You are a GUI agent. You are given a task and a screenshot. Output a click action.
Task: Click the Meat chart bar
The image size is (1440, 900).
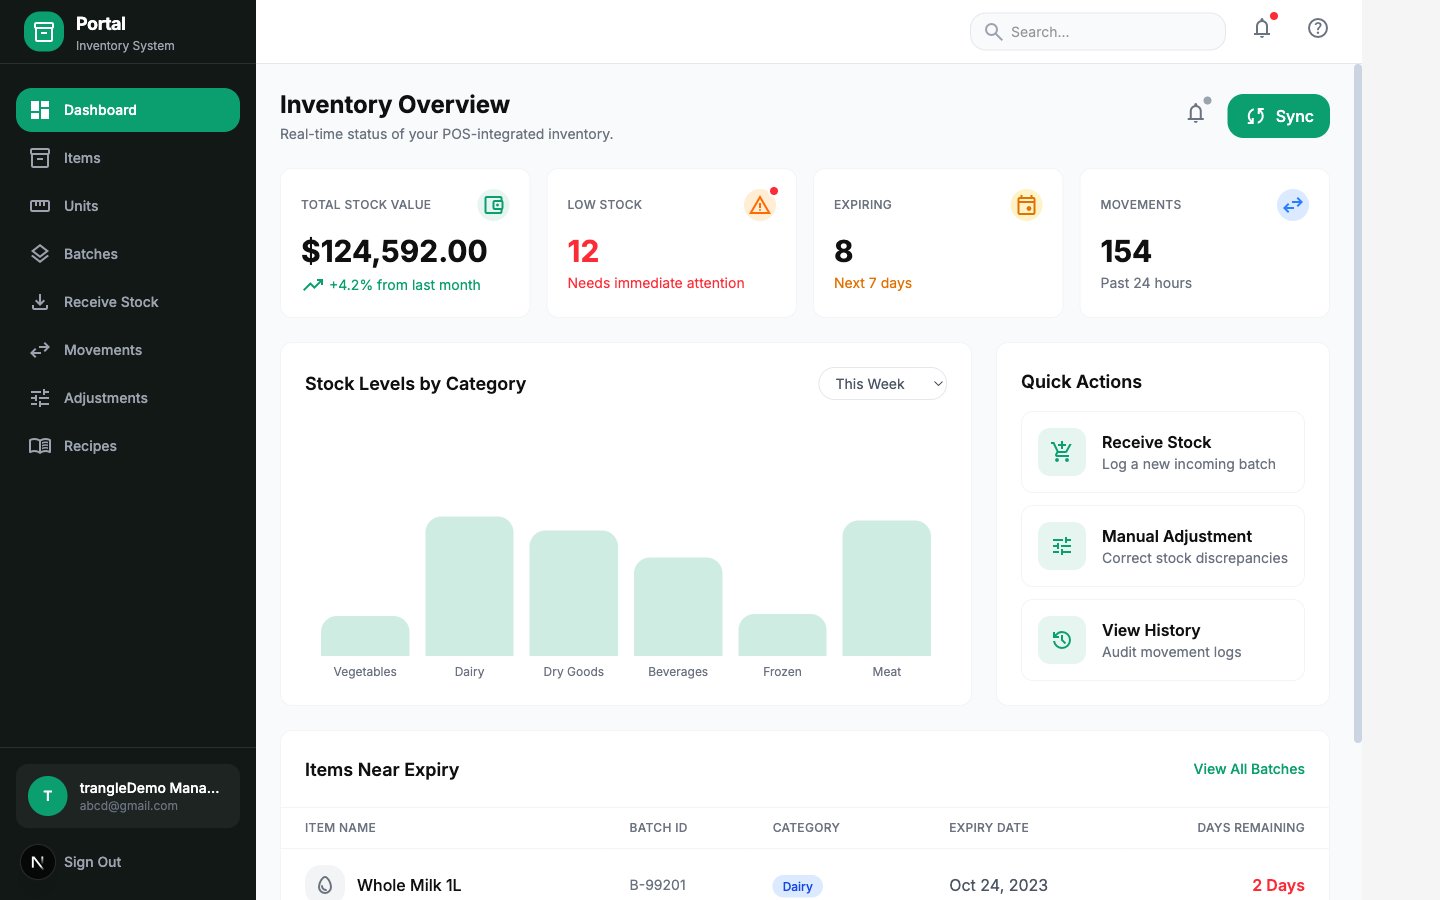pos(887,588)
